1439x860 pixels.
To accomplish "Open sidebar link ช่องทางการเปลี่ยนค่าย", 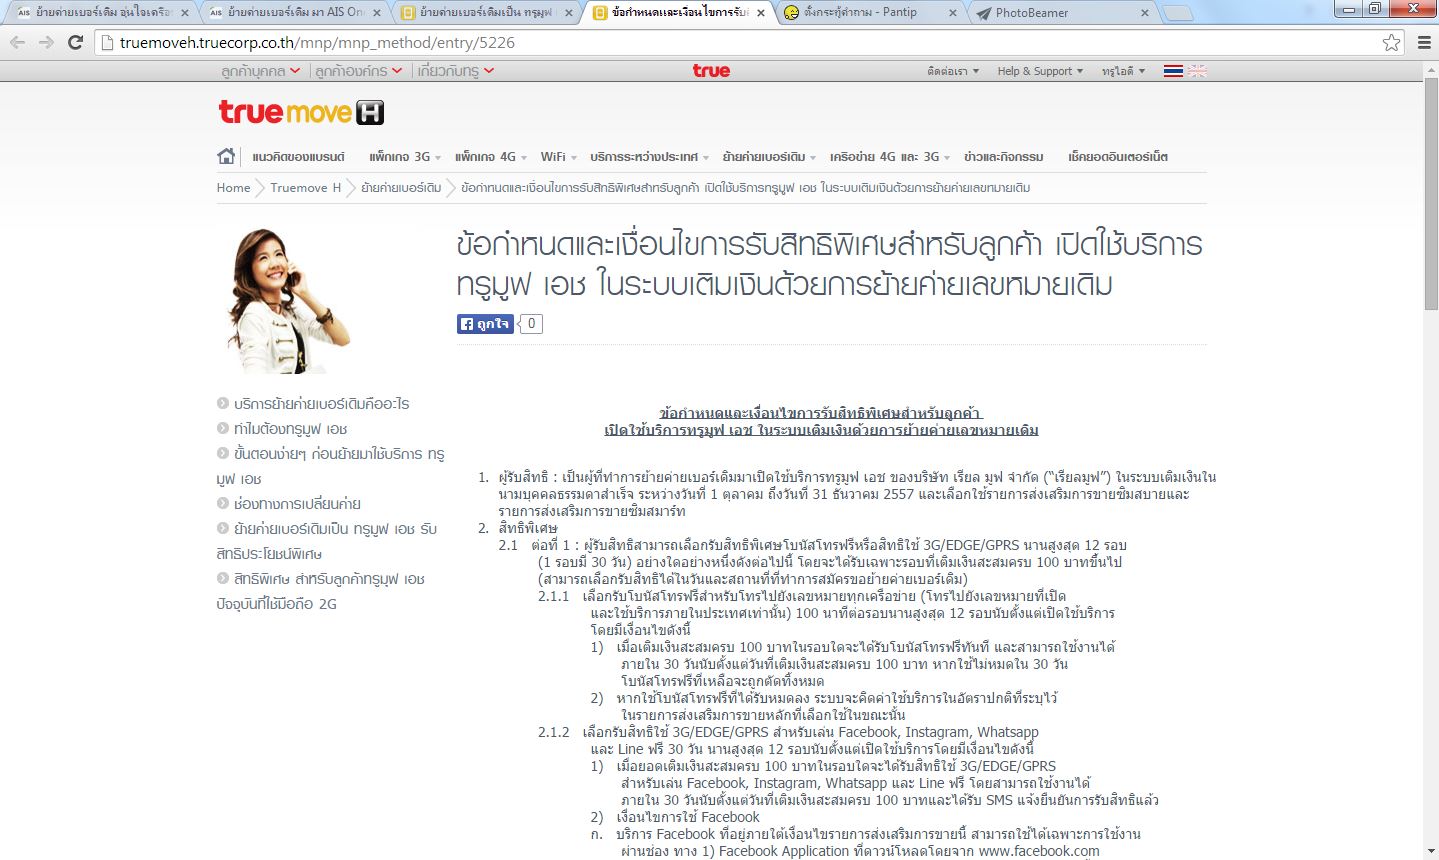I will pos(297,504).
